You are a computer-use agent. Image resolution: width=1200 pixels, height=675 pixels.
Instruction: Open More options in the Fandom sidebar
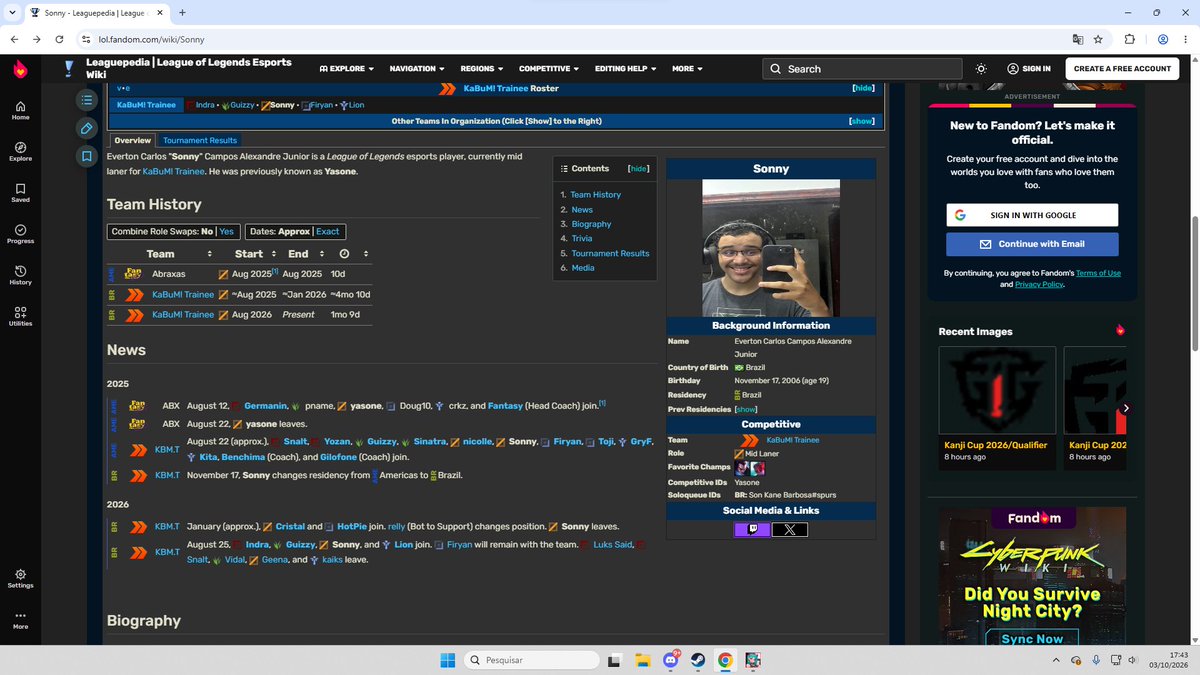[20, 619]
